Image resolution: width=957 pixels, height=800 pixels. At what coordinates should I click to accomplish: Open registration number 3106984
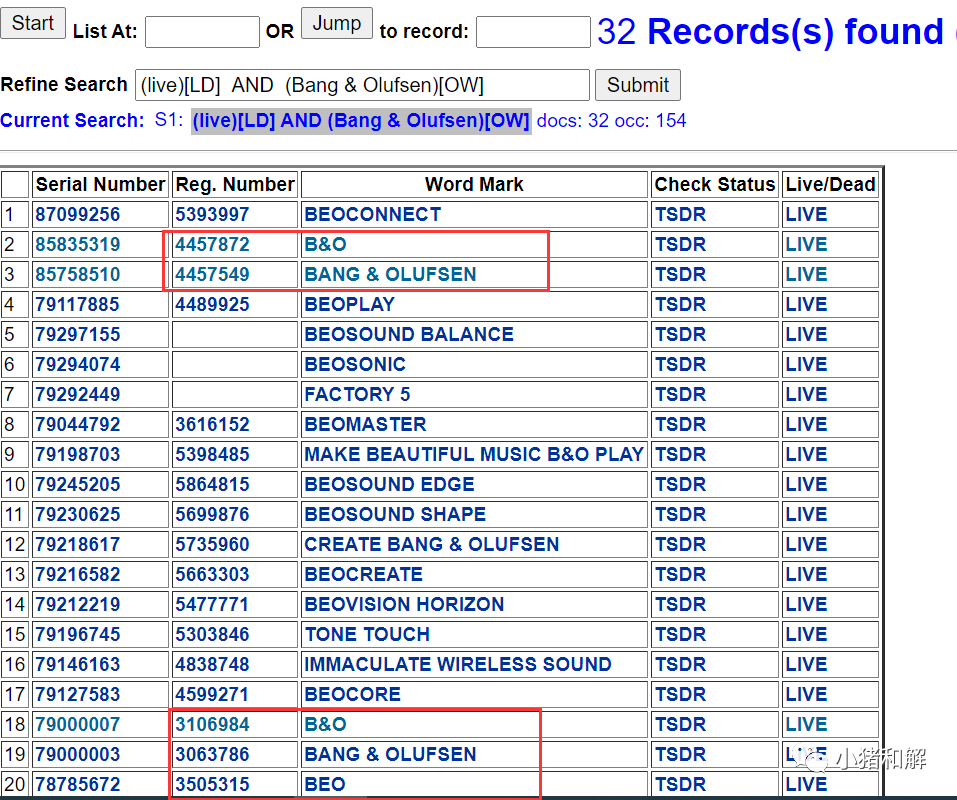click(x=212, y=724)
